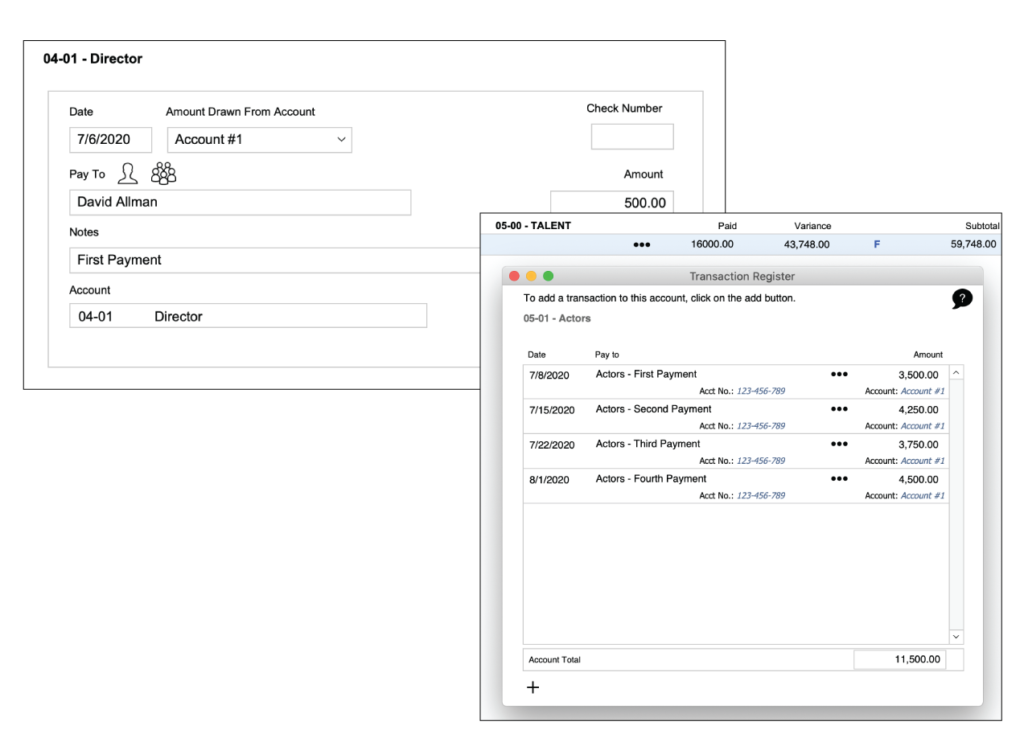Click the 05-01 - Actors account label
Viewport: 1024px width, 742px height.
click(x=557, y=318)
